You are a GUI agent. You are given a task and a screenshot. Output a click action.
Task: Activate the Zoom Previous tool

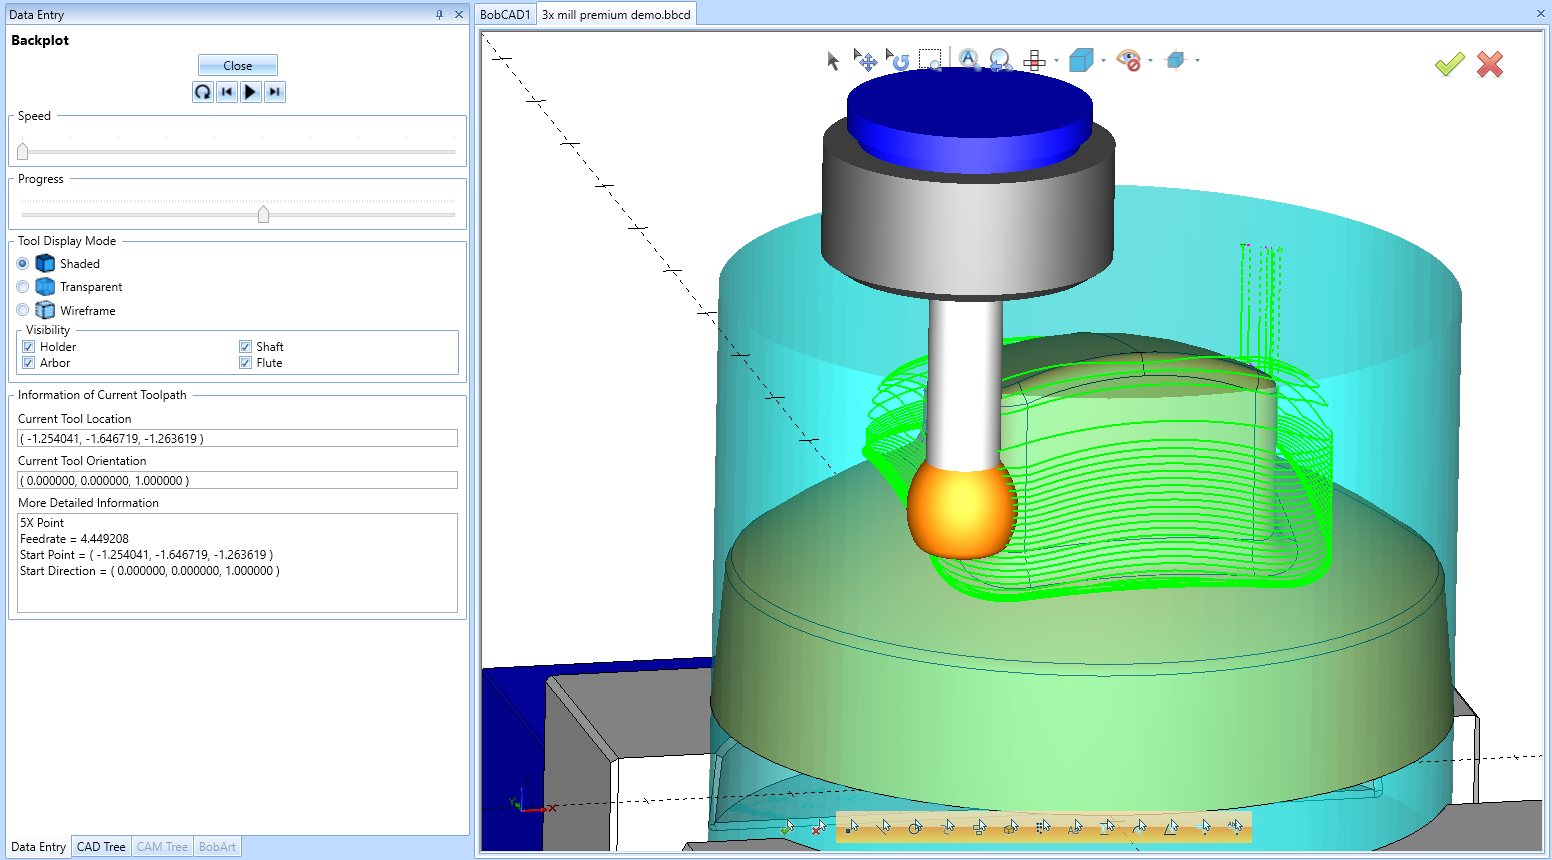click(1000, 60)
